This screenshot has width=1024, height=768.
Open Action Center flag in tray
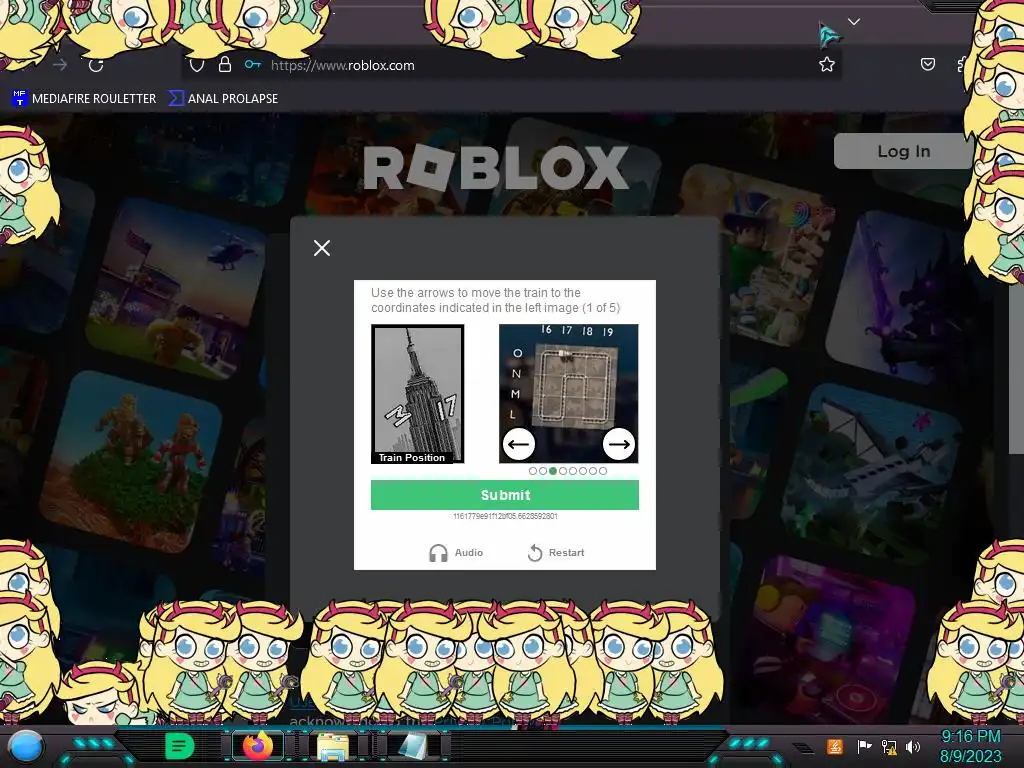tap(864, 746)
